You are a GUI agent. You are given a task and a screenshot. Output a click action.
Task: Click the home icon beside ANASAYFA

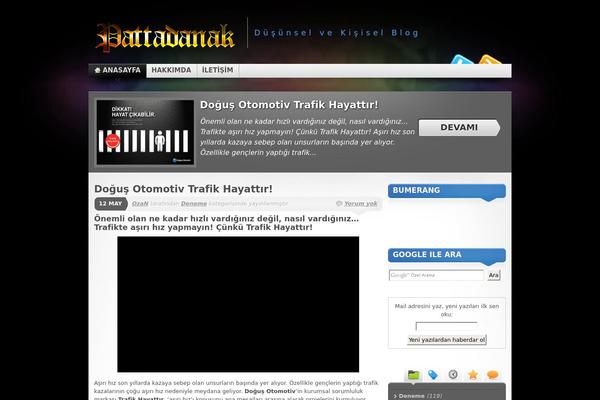pyautogui.click(x=97, y=70)
